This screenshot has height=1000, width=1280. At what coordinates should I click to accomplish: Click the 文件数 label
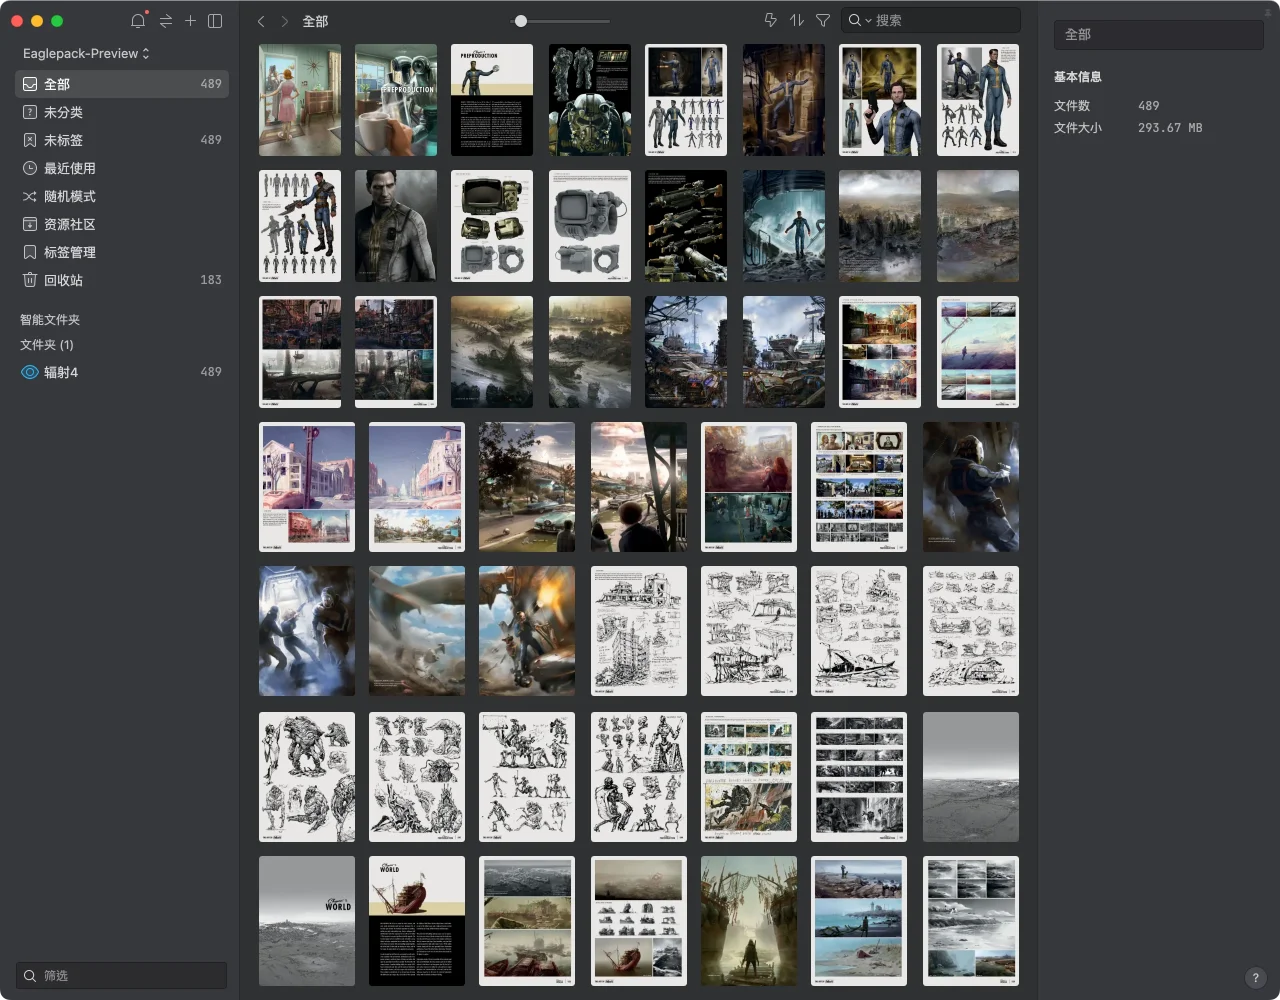[x=1072, y=106]
